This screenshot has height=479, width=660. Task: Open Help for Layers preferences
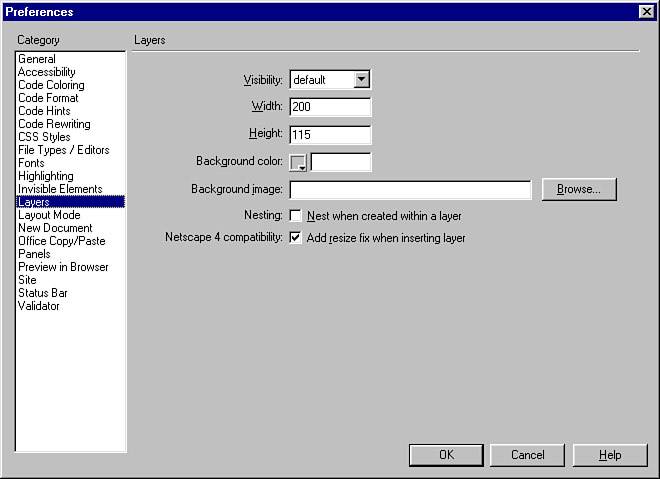click(610, 455)
